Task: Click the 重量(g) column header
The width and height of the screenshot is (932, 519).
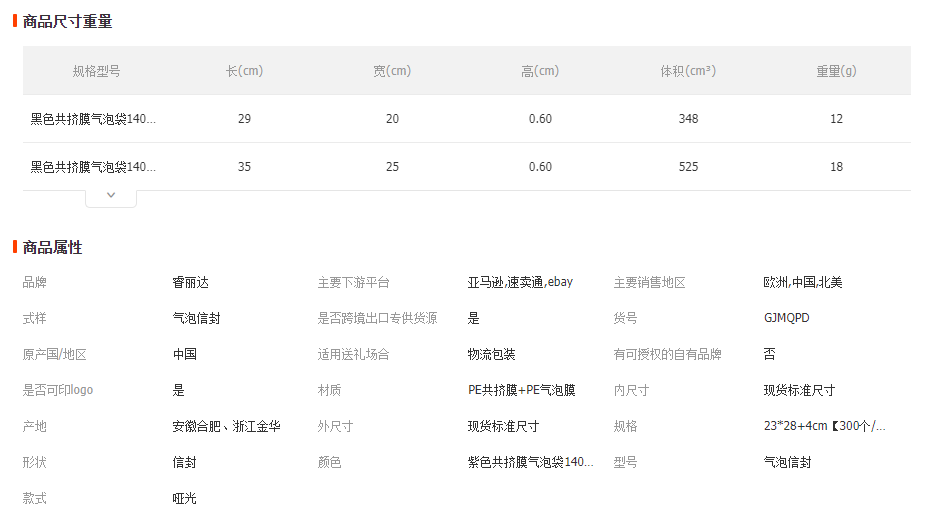Action: coord(836,71)
